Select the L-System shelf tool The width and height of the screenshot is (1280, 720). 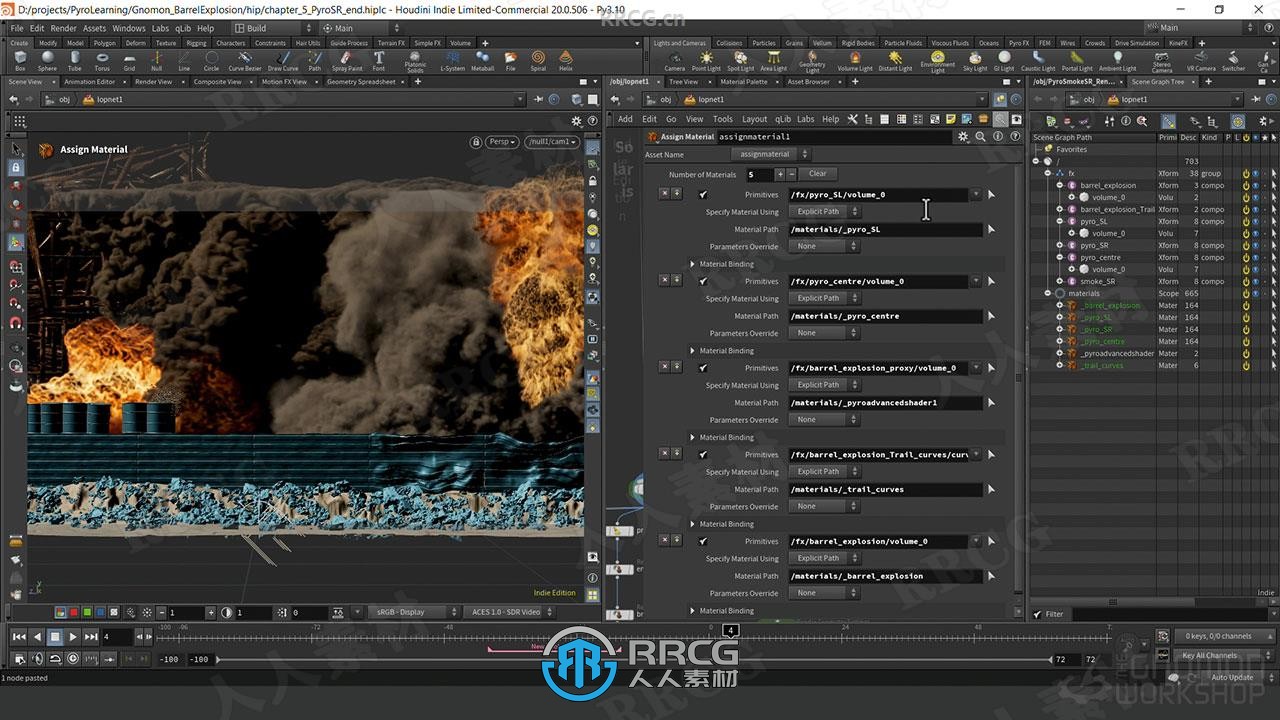pyautogui.click(x=453, y=61)
